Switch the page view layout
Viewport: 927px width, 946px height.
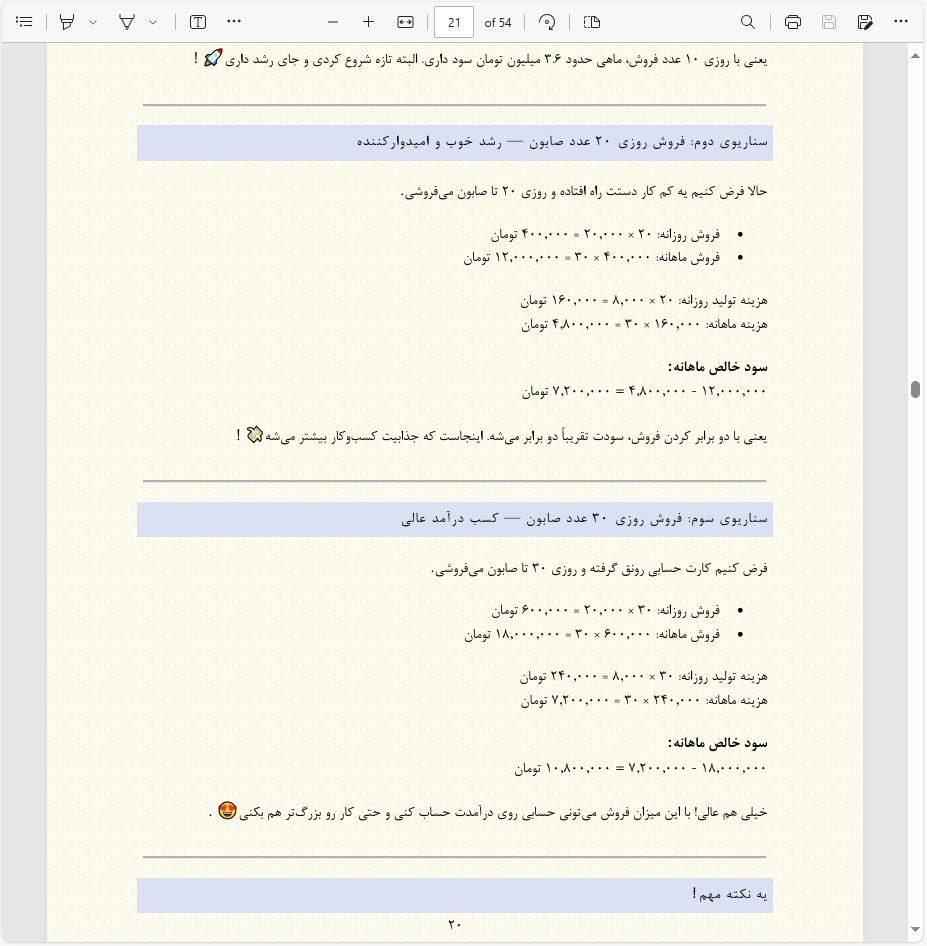pyautogui.click(x=590, y=22)
